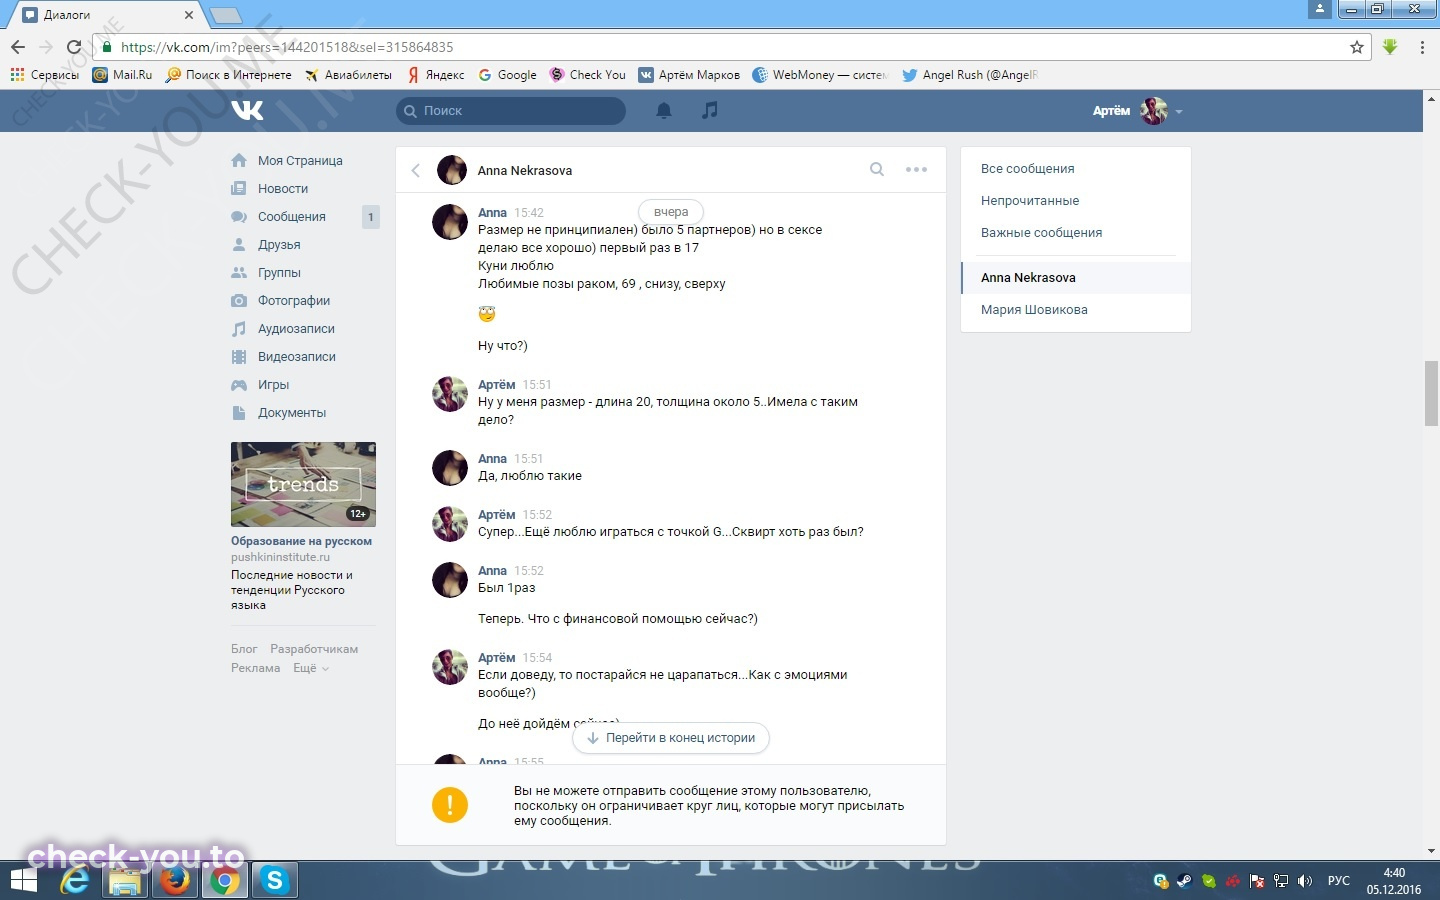
Task: Expand the Артём profile dropdown menu
Action: pyautogui.click(x=1137, y=111)
